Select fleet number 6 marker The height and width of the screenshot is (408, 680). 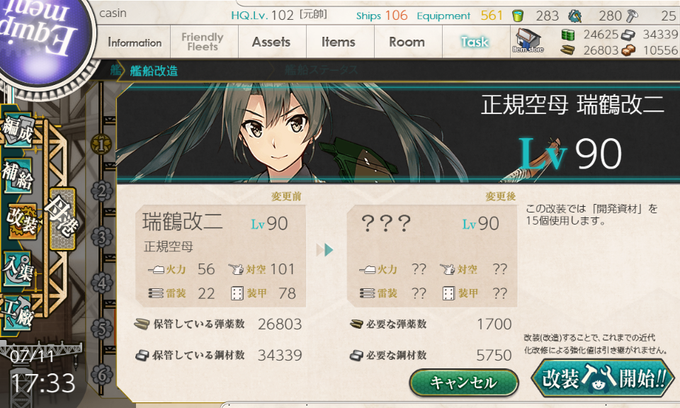tap(102, 375)
